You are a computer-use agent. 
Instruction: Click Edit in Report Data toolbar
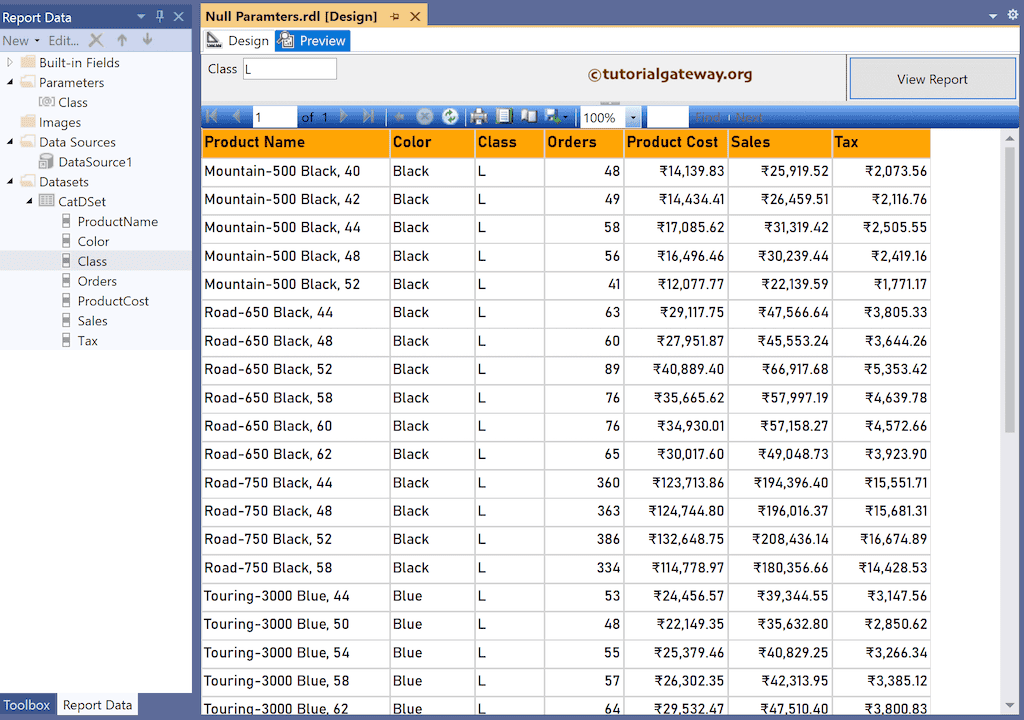coord(63,40)
